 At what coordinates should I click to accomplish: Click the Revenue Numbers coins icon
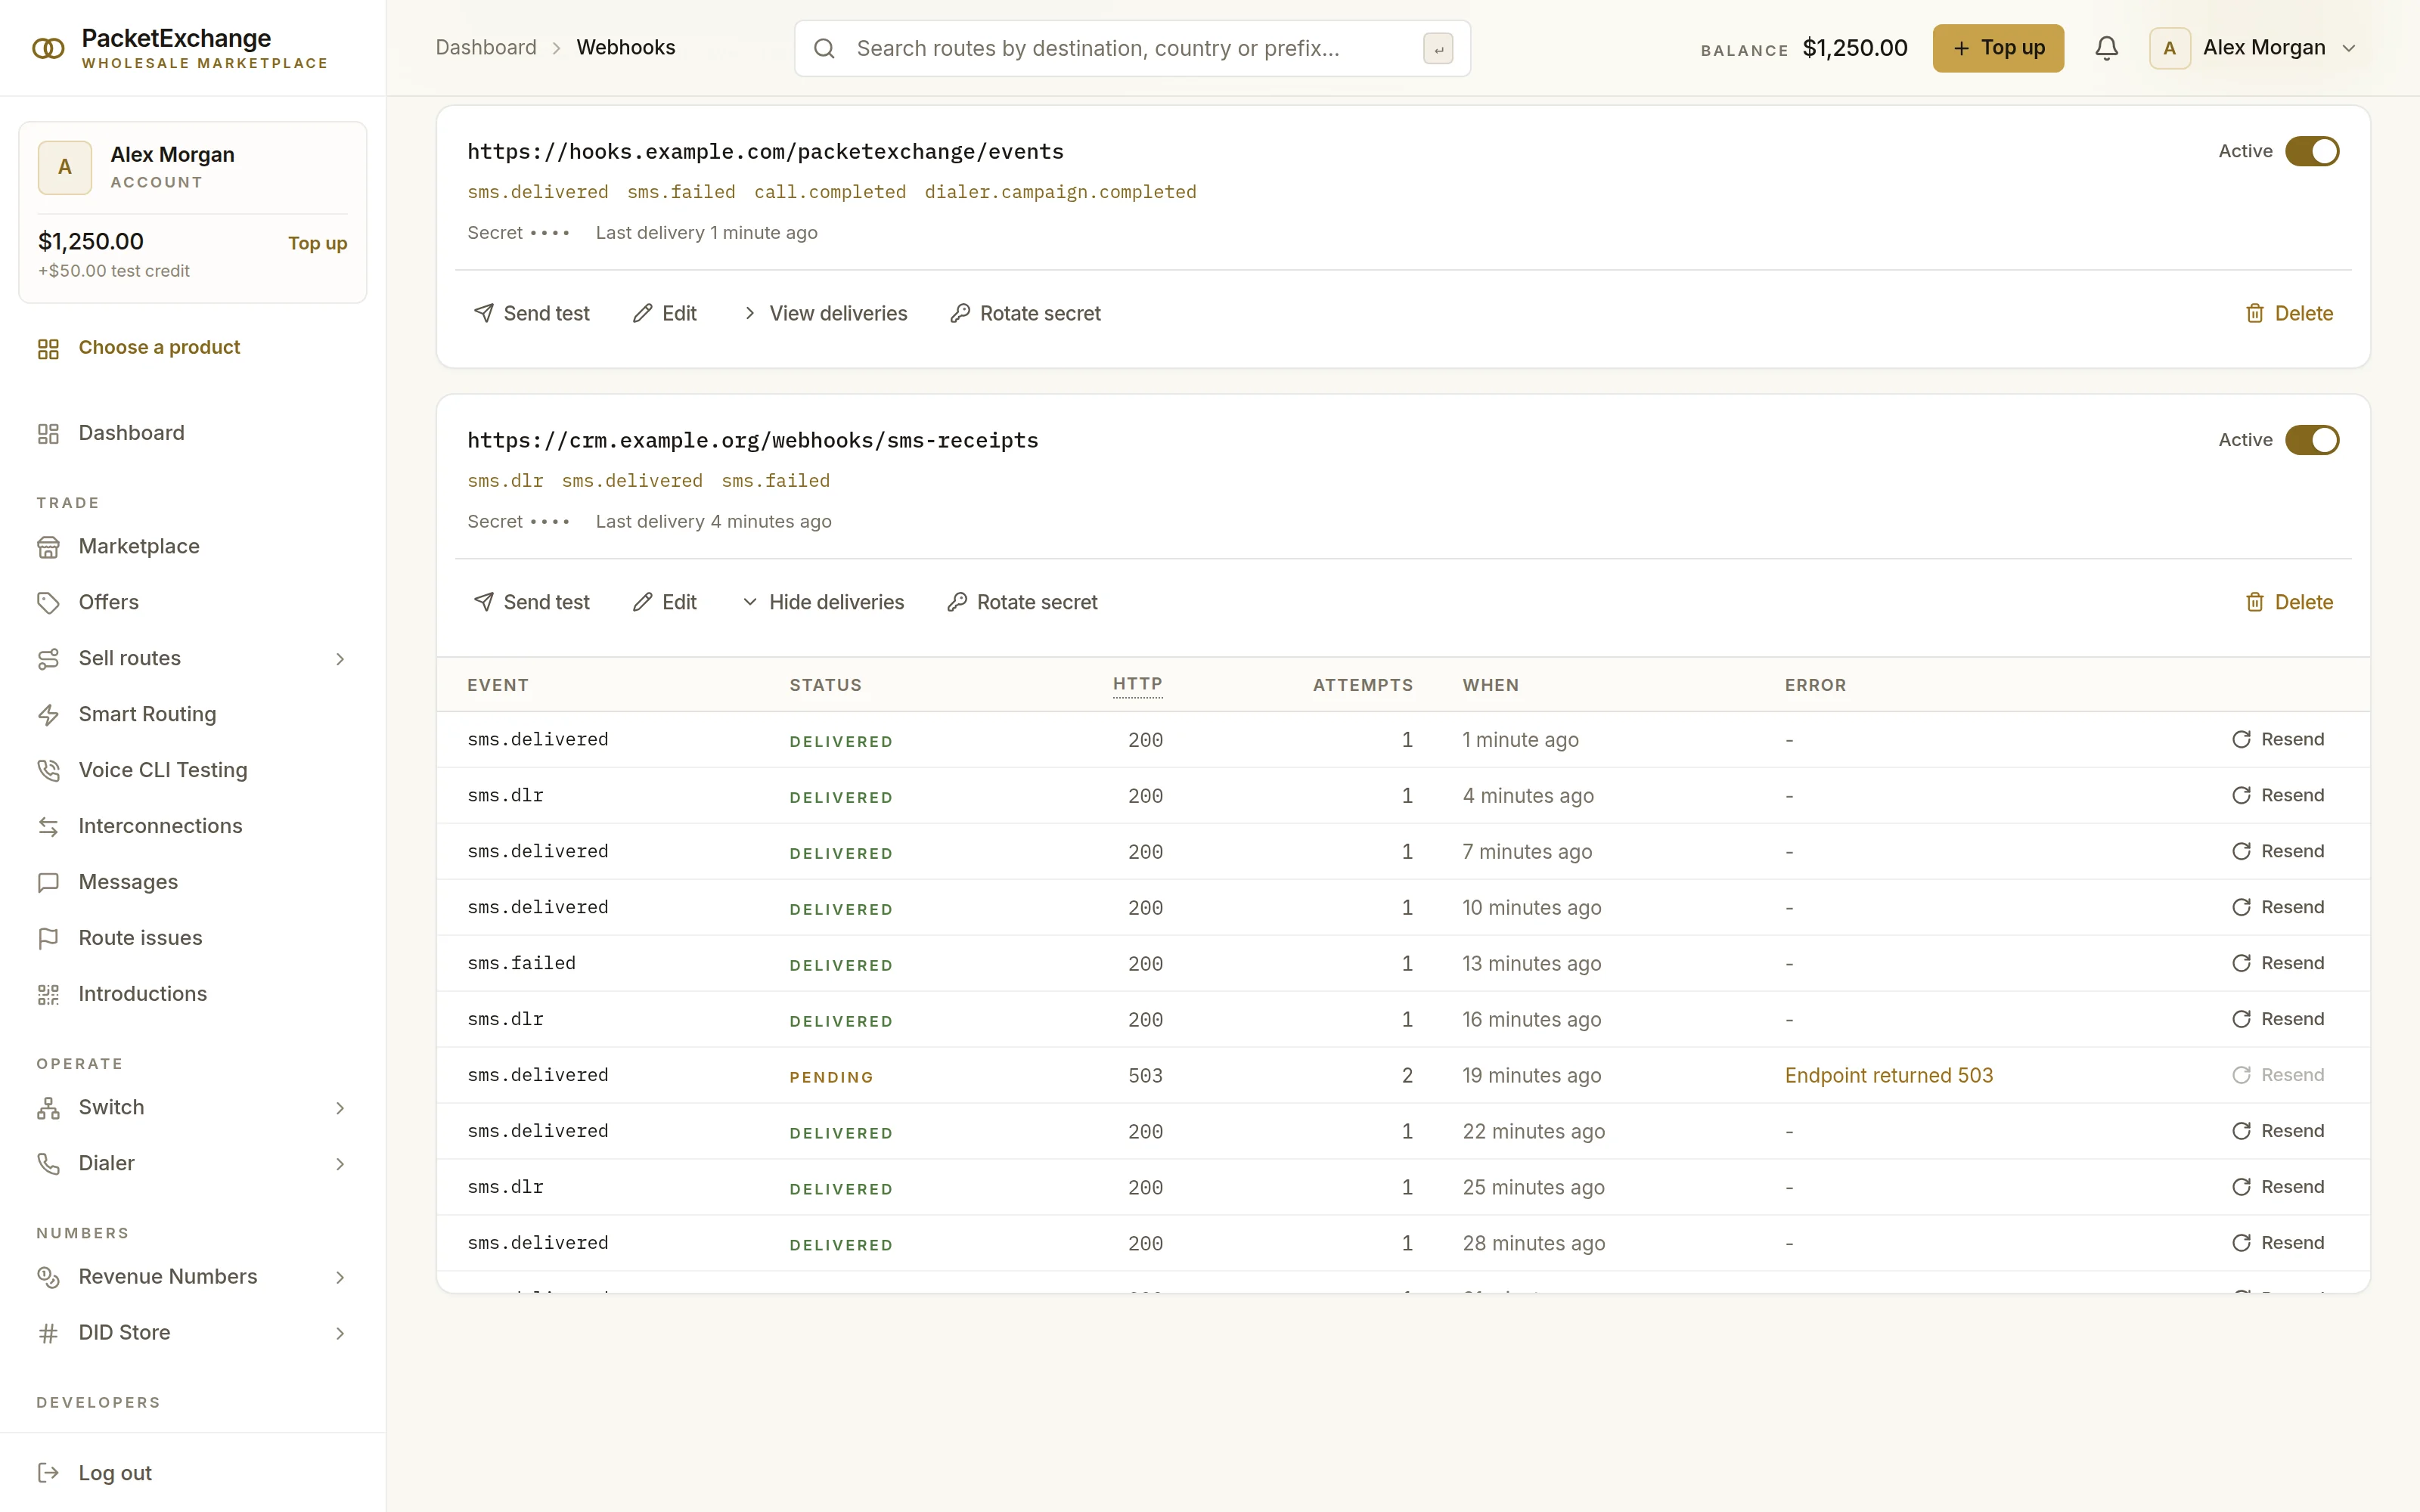48,1276
